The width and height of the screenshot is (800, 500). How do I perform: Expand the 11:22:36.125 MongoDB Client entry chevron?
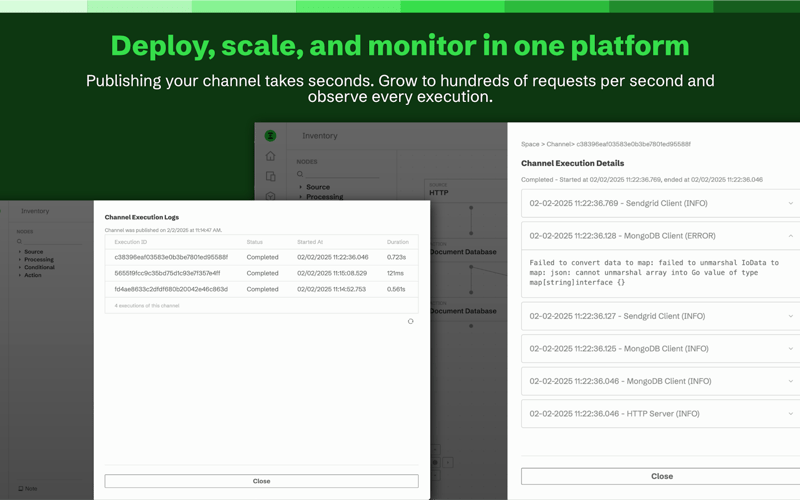click(x=790, y=349)
